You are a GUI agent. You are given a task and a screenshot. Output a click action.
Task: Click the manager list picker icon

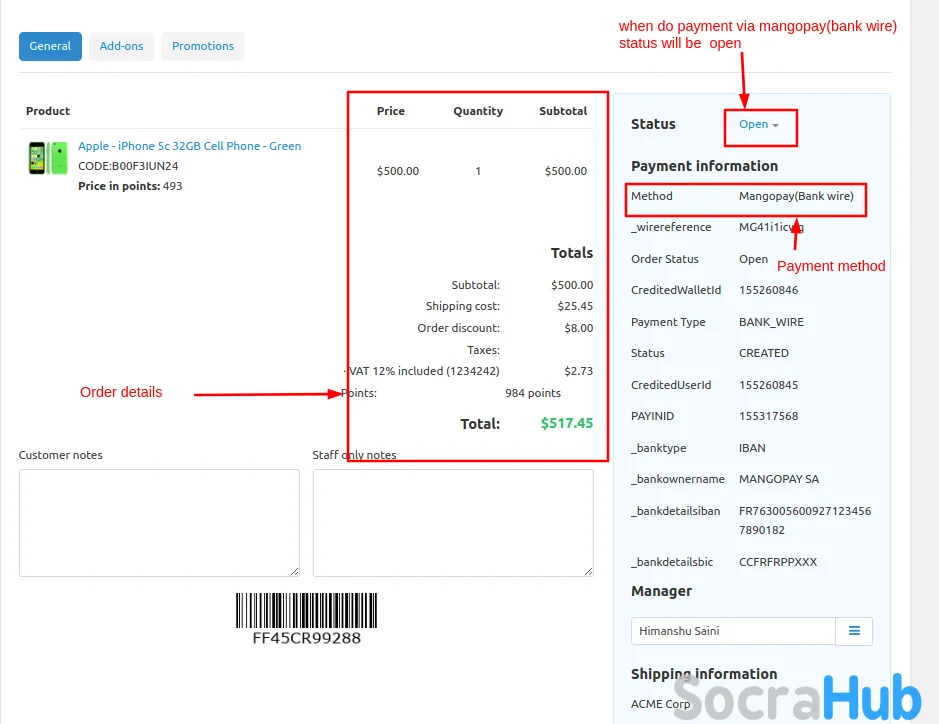point(854,631)
